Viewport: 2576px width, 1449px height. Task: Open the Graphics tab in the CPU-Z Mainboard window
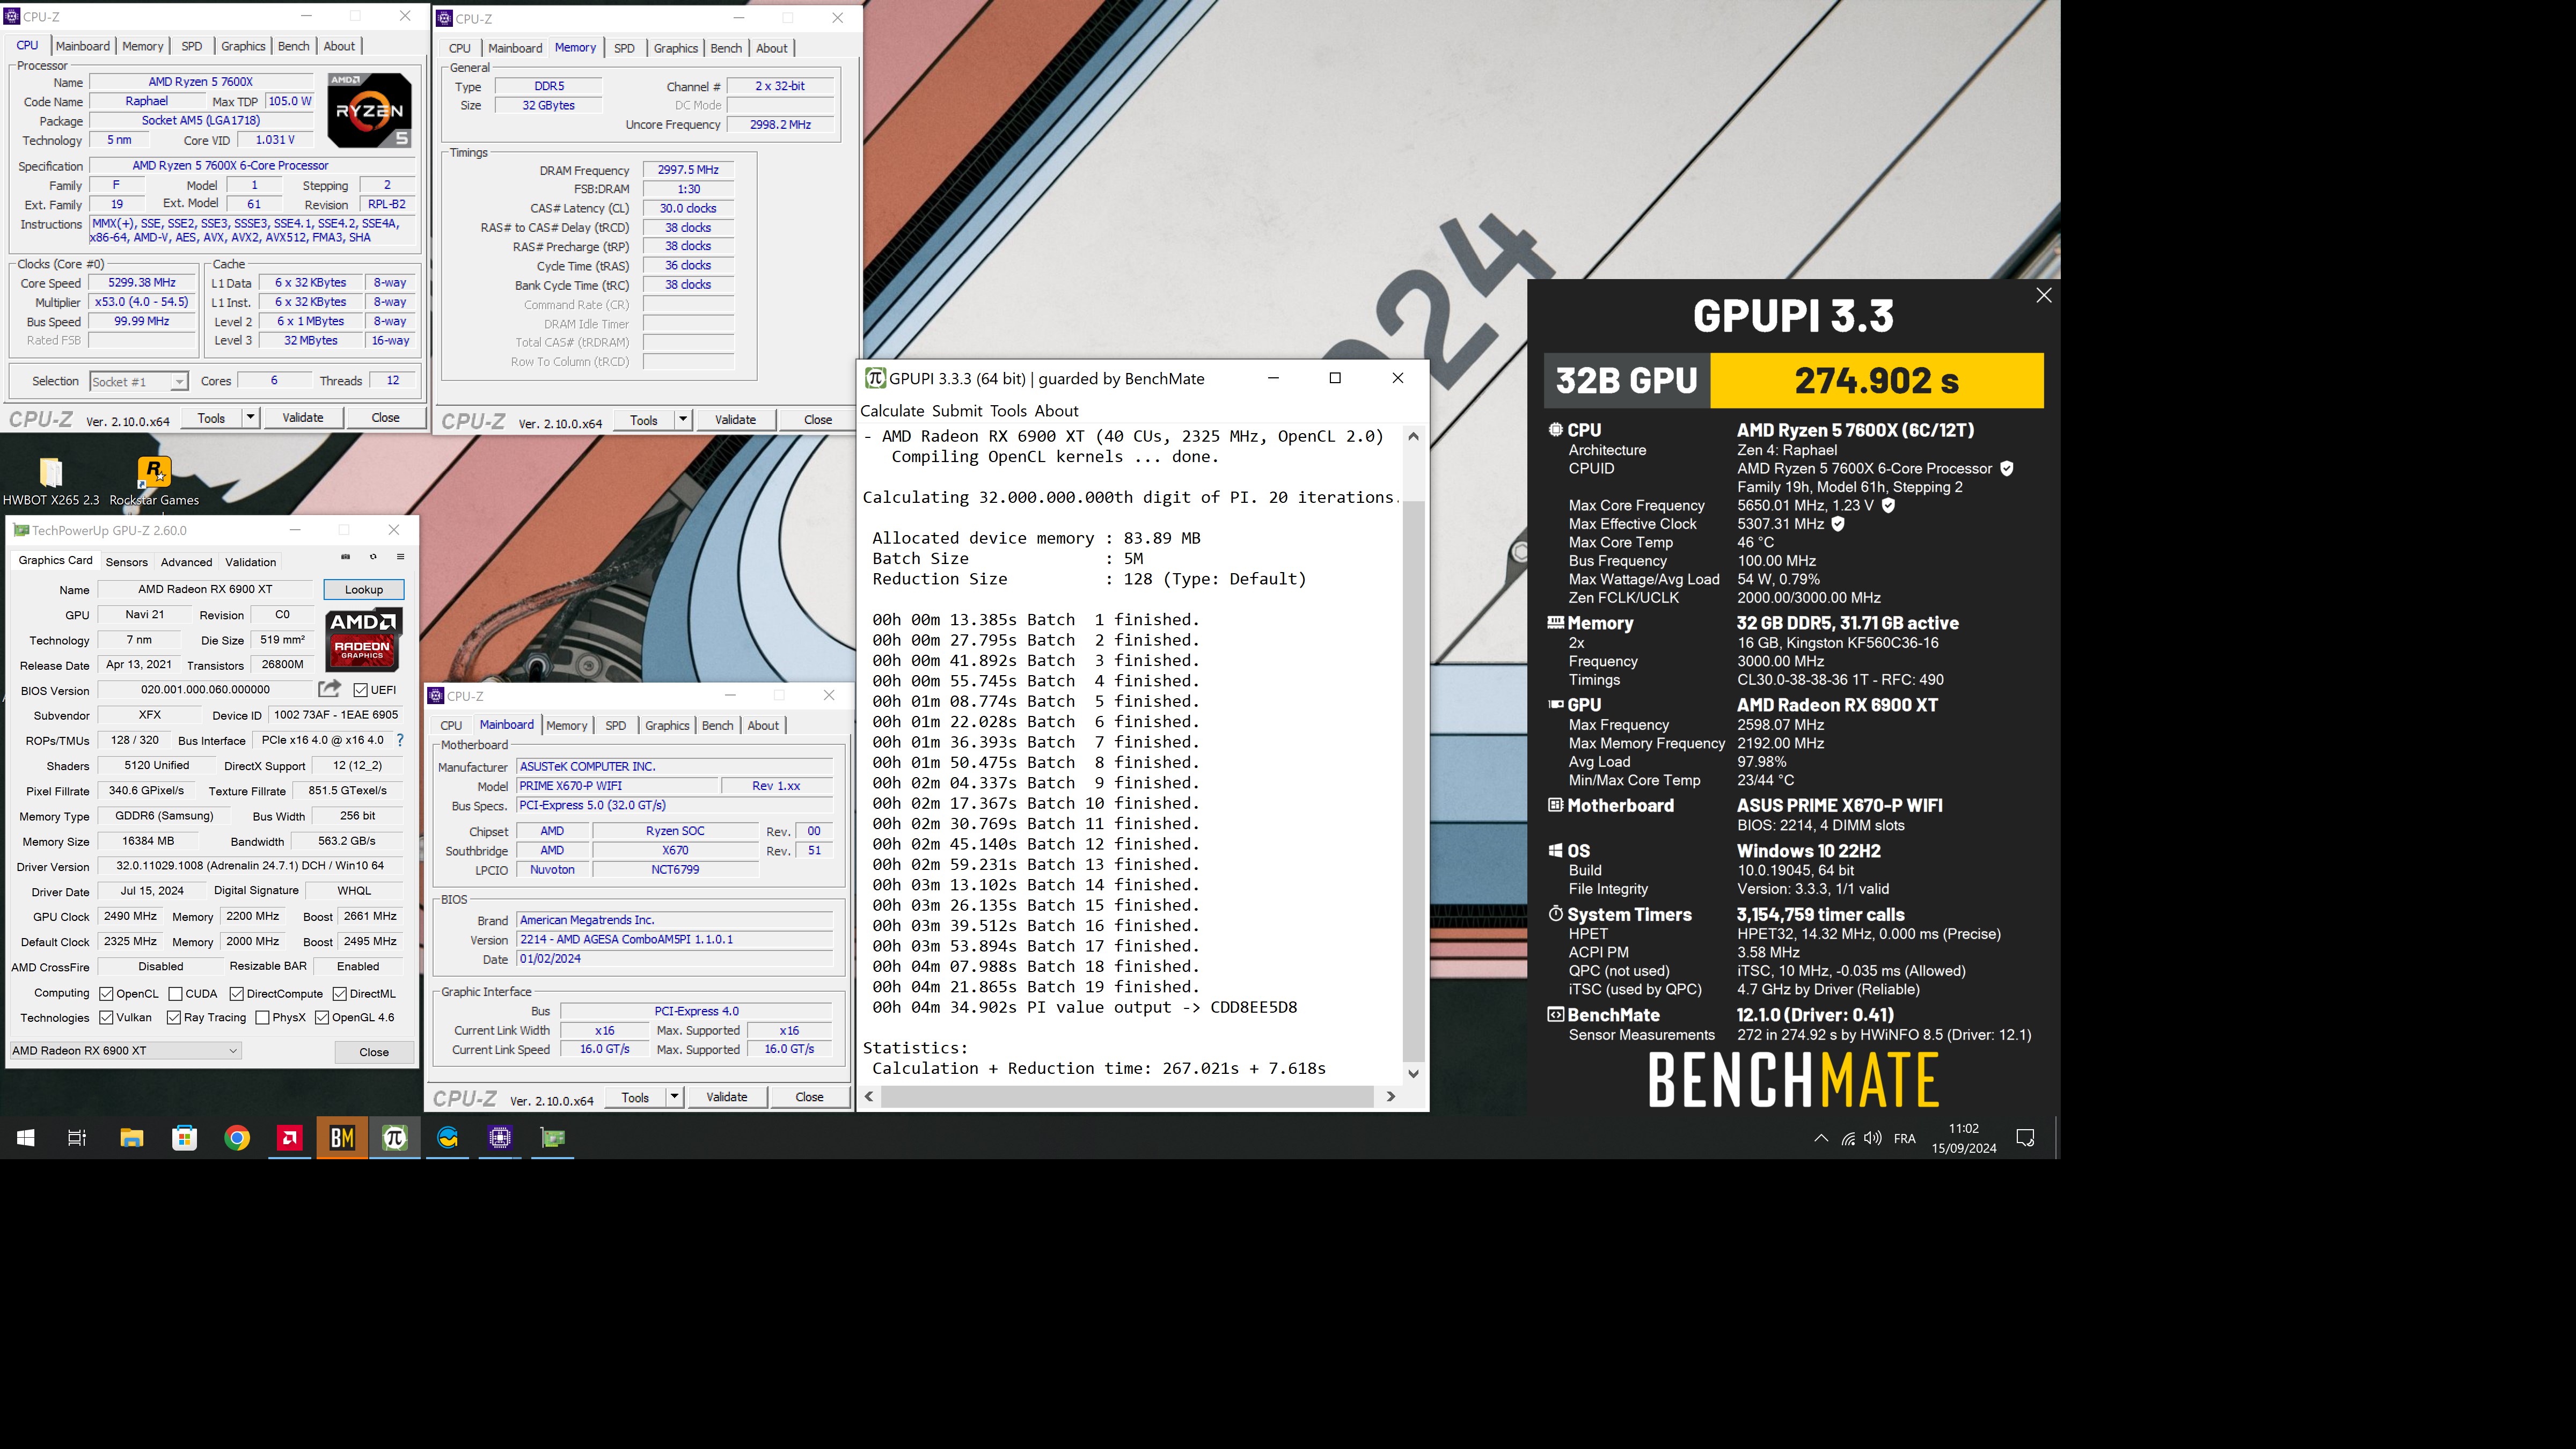tap(667, 726)
